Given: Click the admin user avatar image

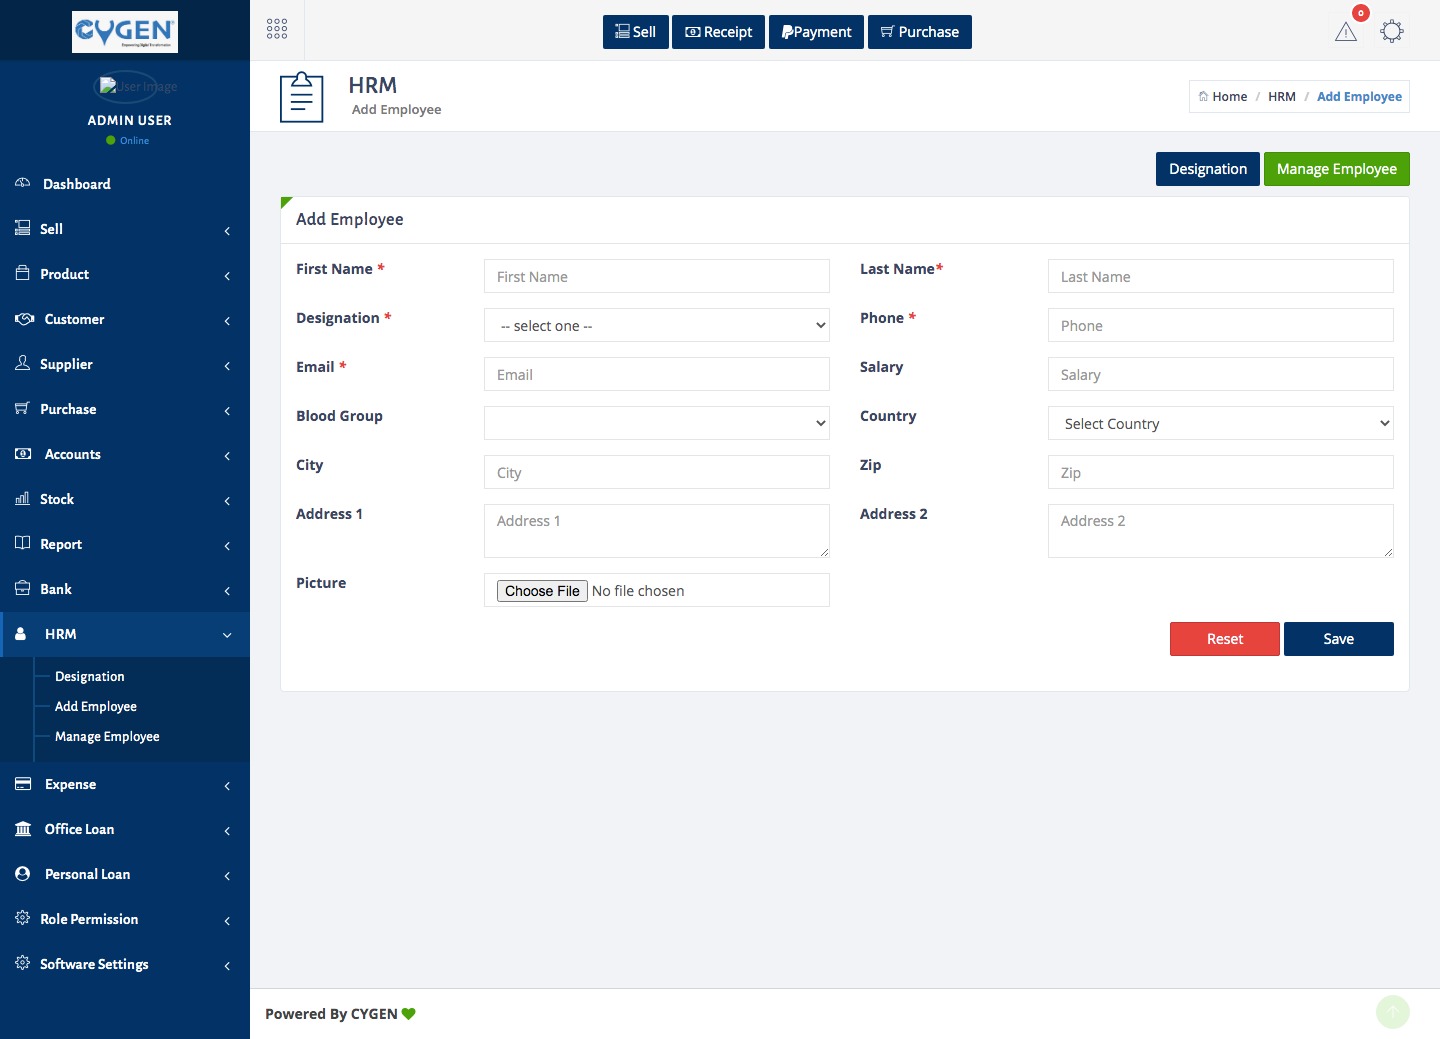Looking at the screenshot, I should pos(126,87).
